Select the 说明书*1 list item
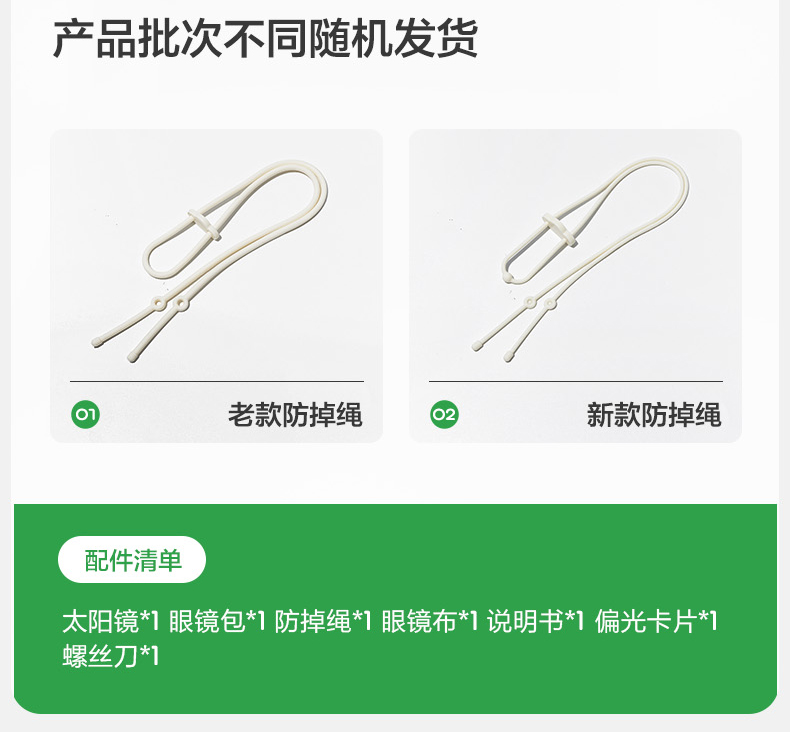790x732 pixels. pyautogui.click(x=536, y=621)
